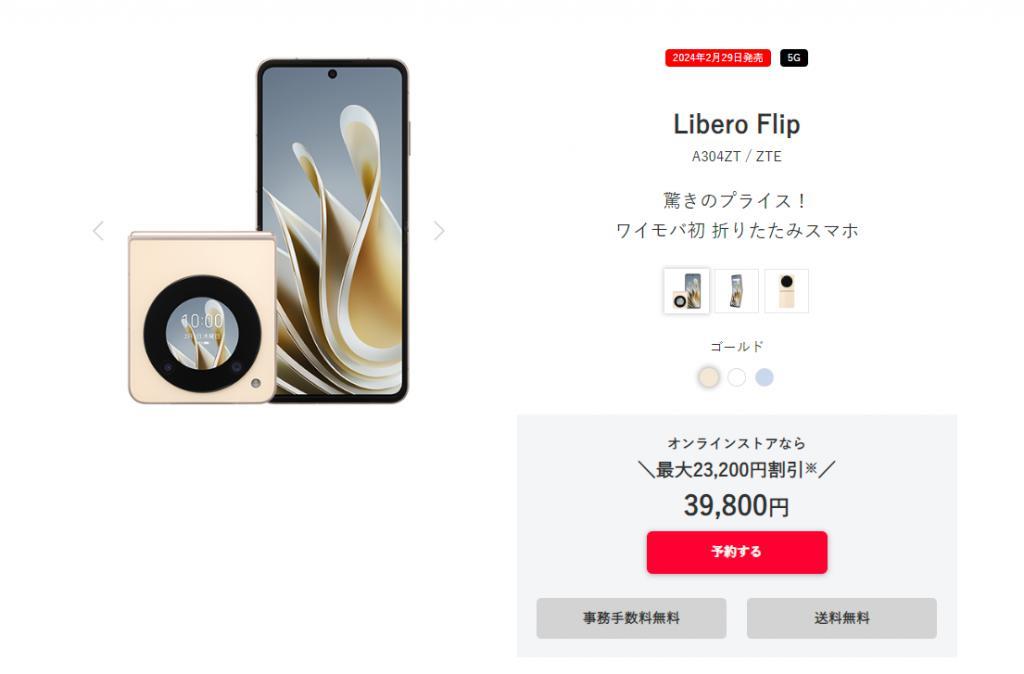Click the 送料無料 button

click(x=842, y=618)
